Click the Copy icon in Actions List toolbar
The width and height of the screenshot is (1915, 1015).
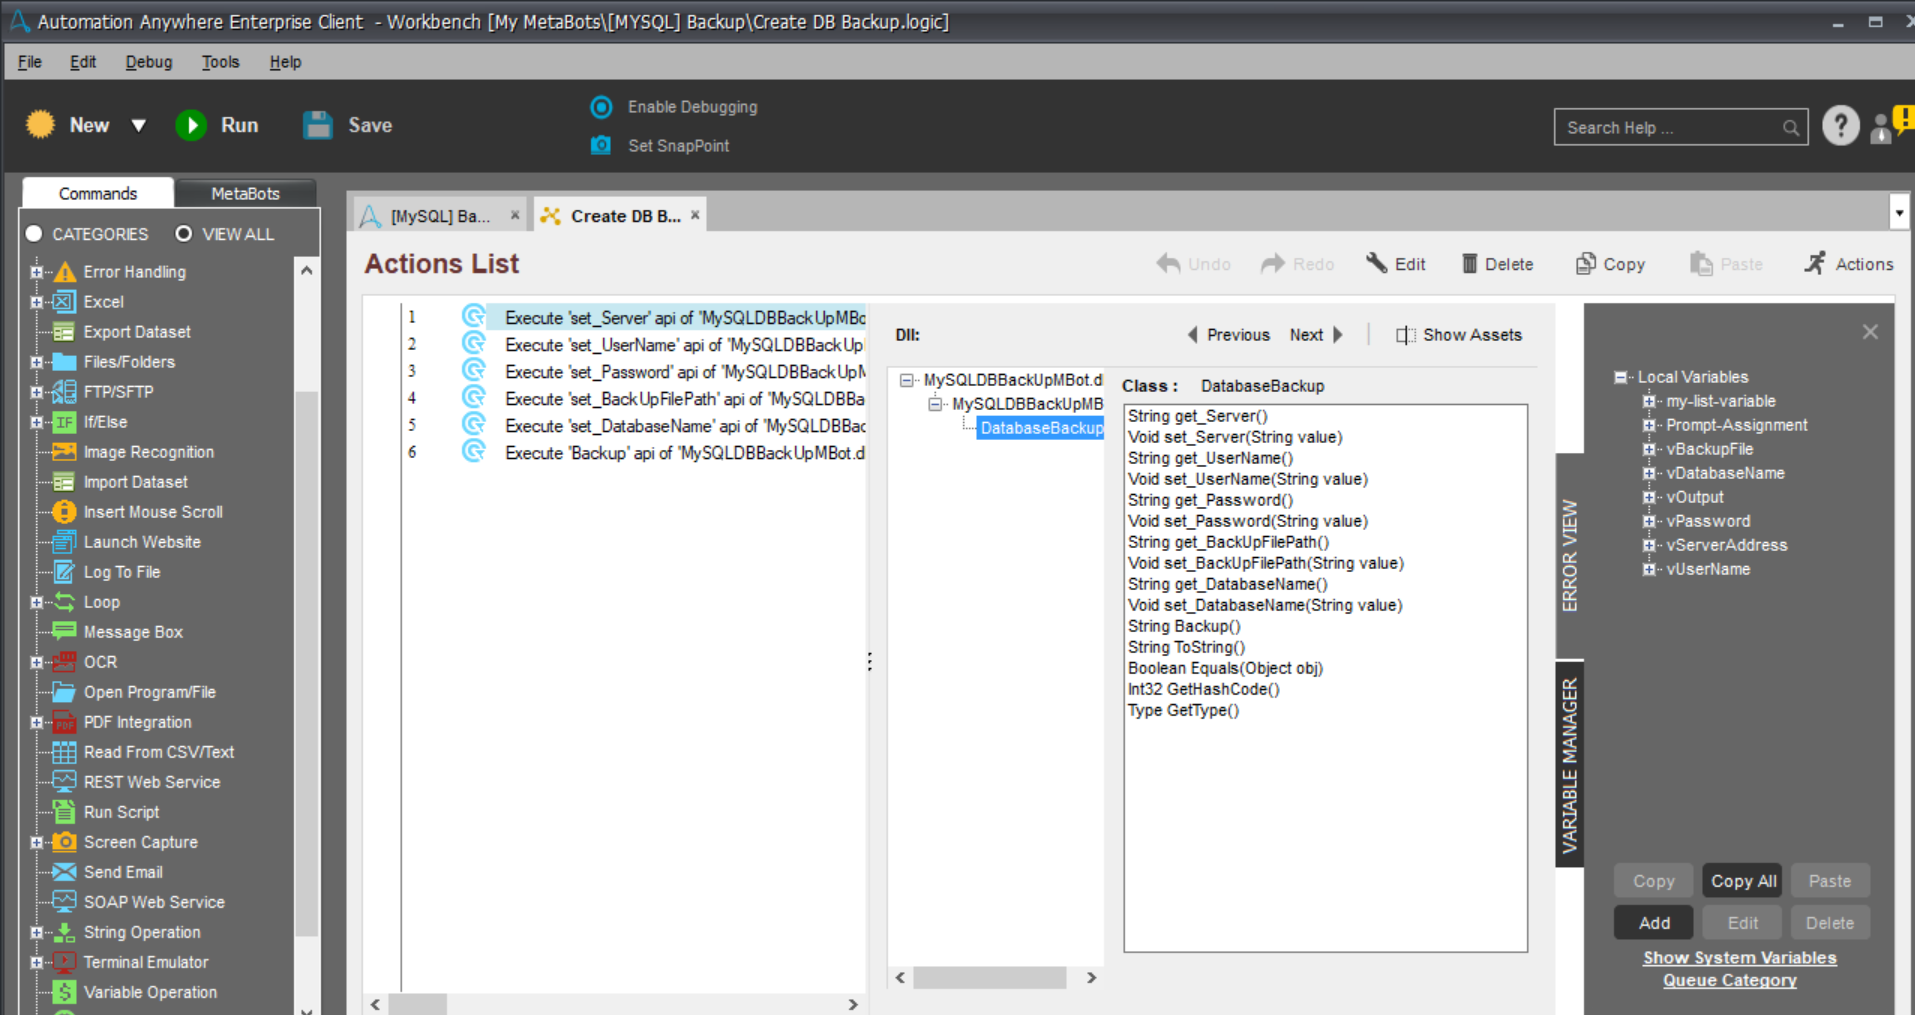click(x=1585, y=264)
